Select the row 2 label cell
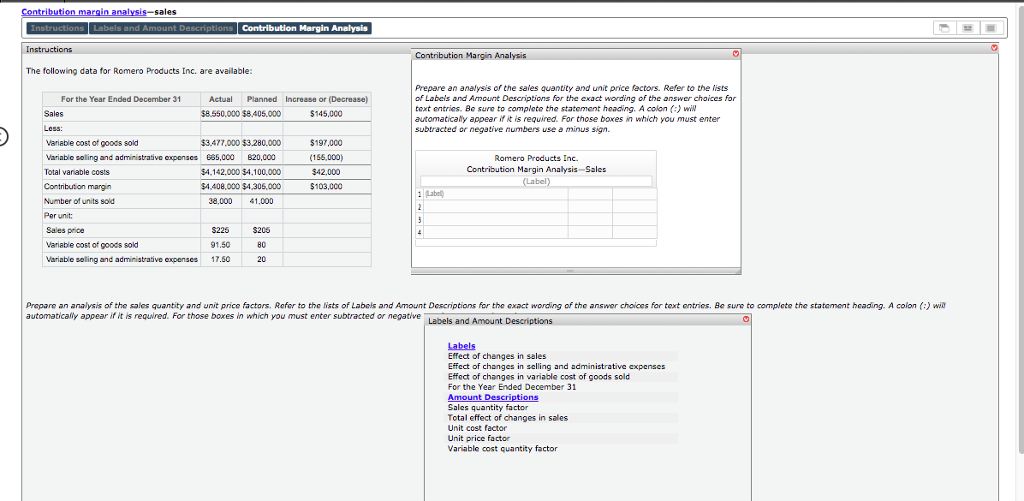The image size is (1024, 501). pyautogui.click(x=496, y=206)
